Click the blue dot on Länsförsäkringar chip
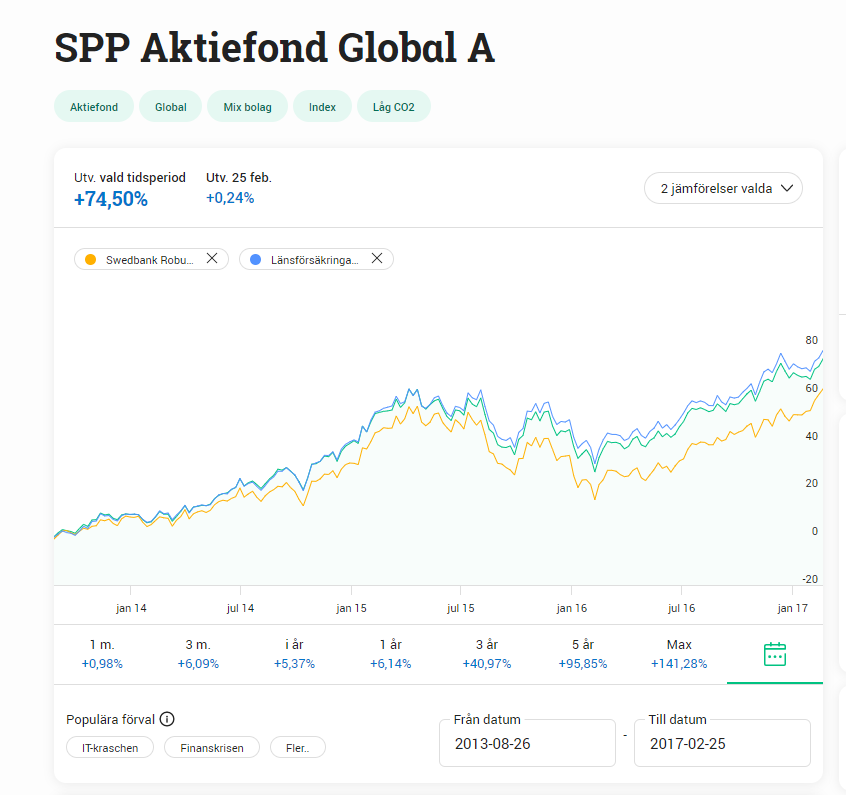Viewport: 846px width, 795px height. pos(255,260)
